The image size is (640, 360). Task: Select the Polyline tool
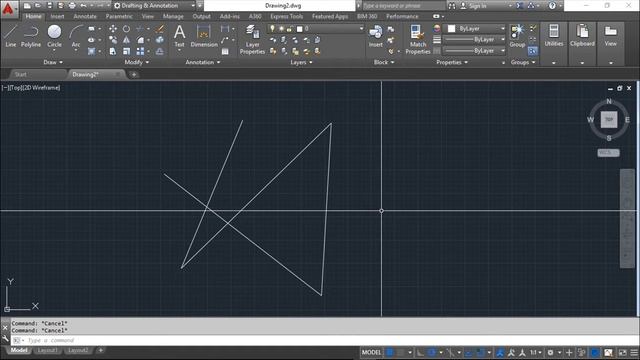31,36
